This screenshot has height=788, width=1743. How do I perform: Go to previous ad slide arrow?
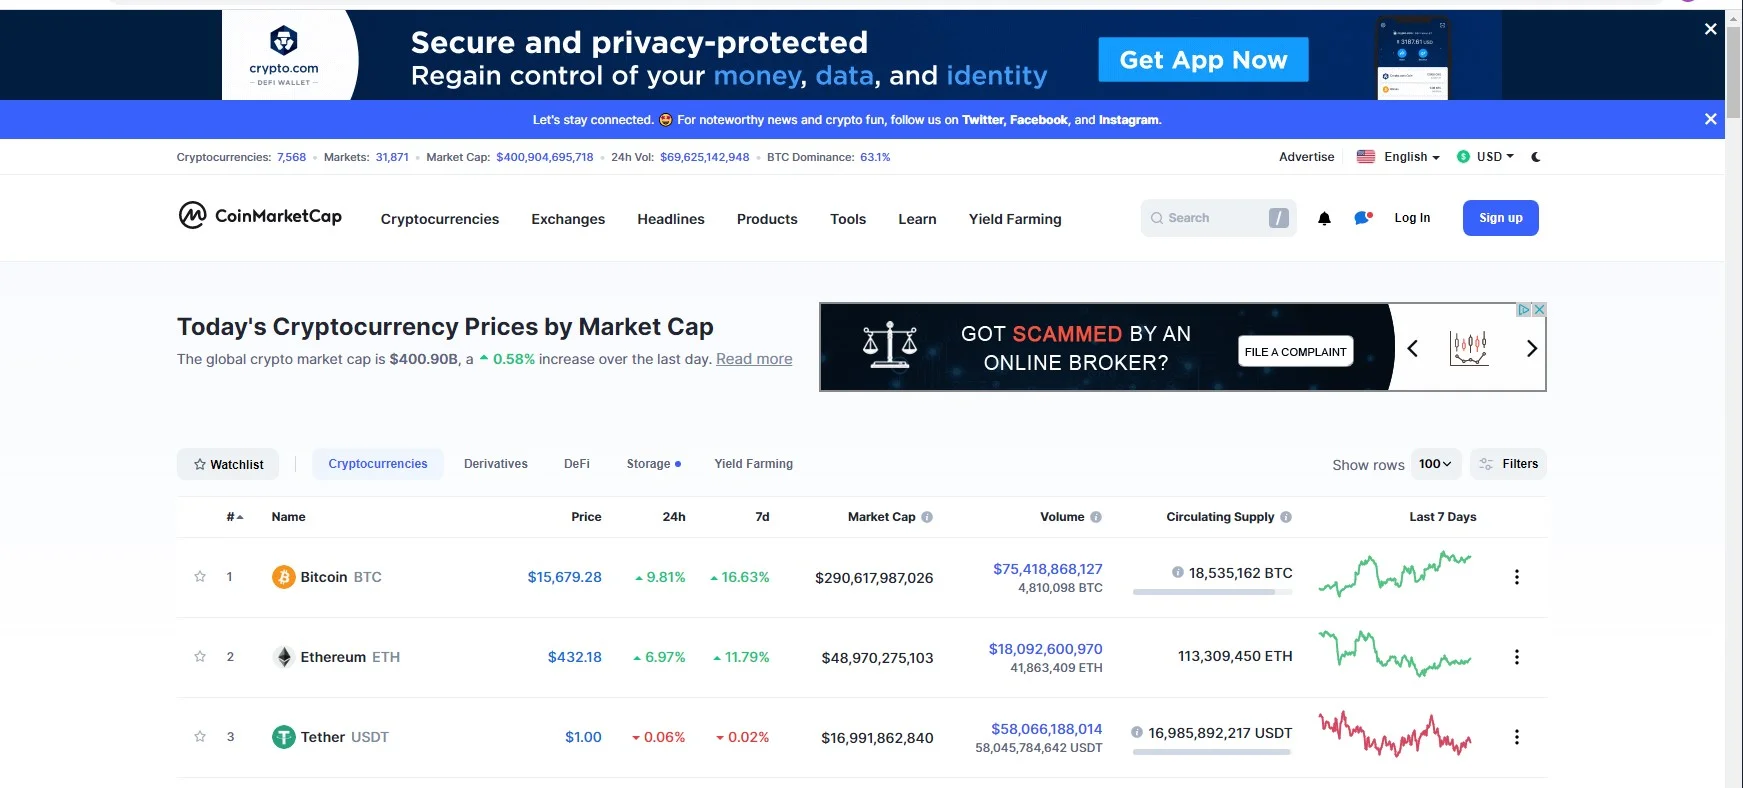tap(1413, 348)
